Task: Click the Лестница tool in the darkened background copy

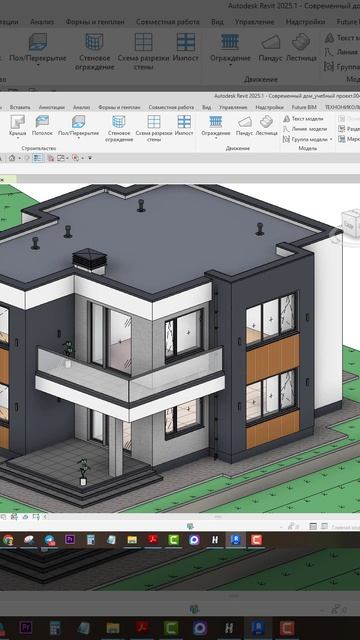Action: [x=301, y=48]
